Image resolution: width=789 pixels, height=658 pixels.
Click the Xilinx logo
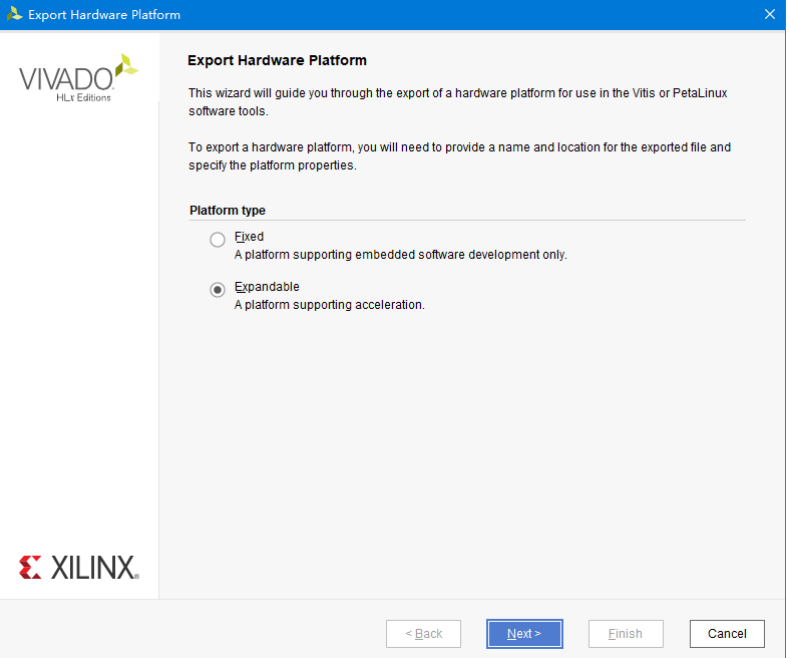pos(79,567)
